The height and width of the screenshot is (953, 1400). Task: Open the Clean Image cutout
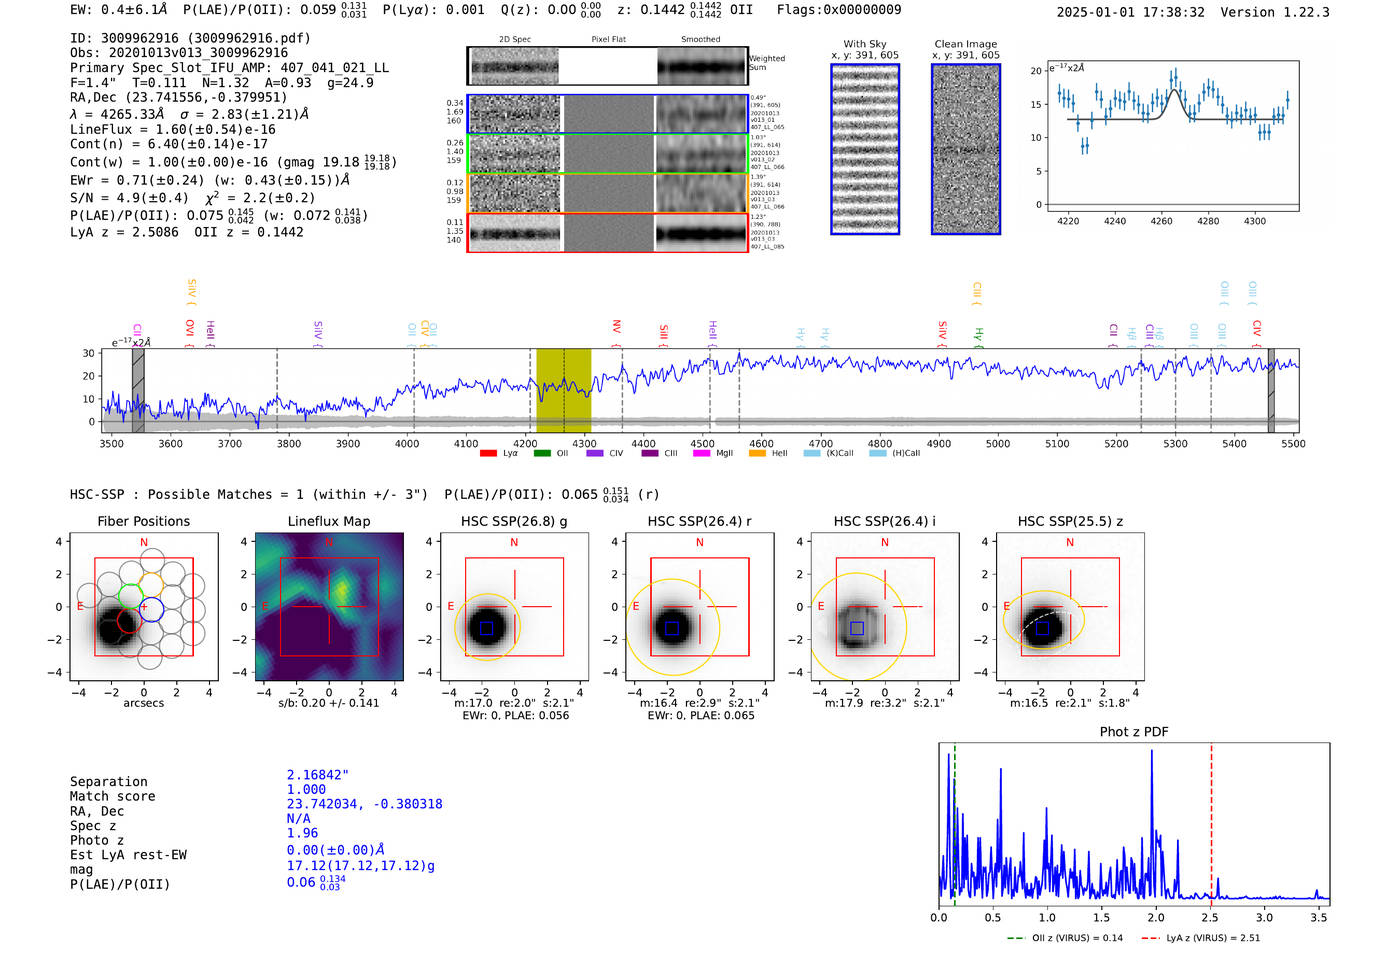coord(965,149)
